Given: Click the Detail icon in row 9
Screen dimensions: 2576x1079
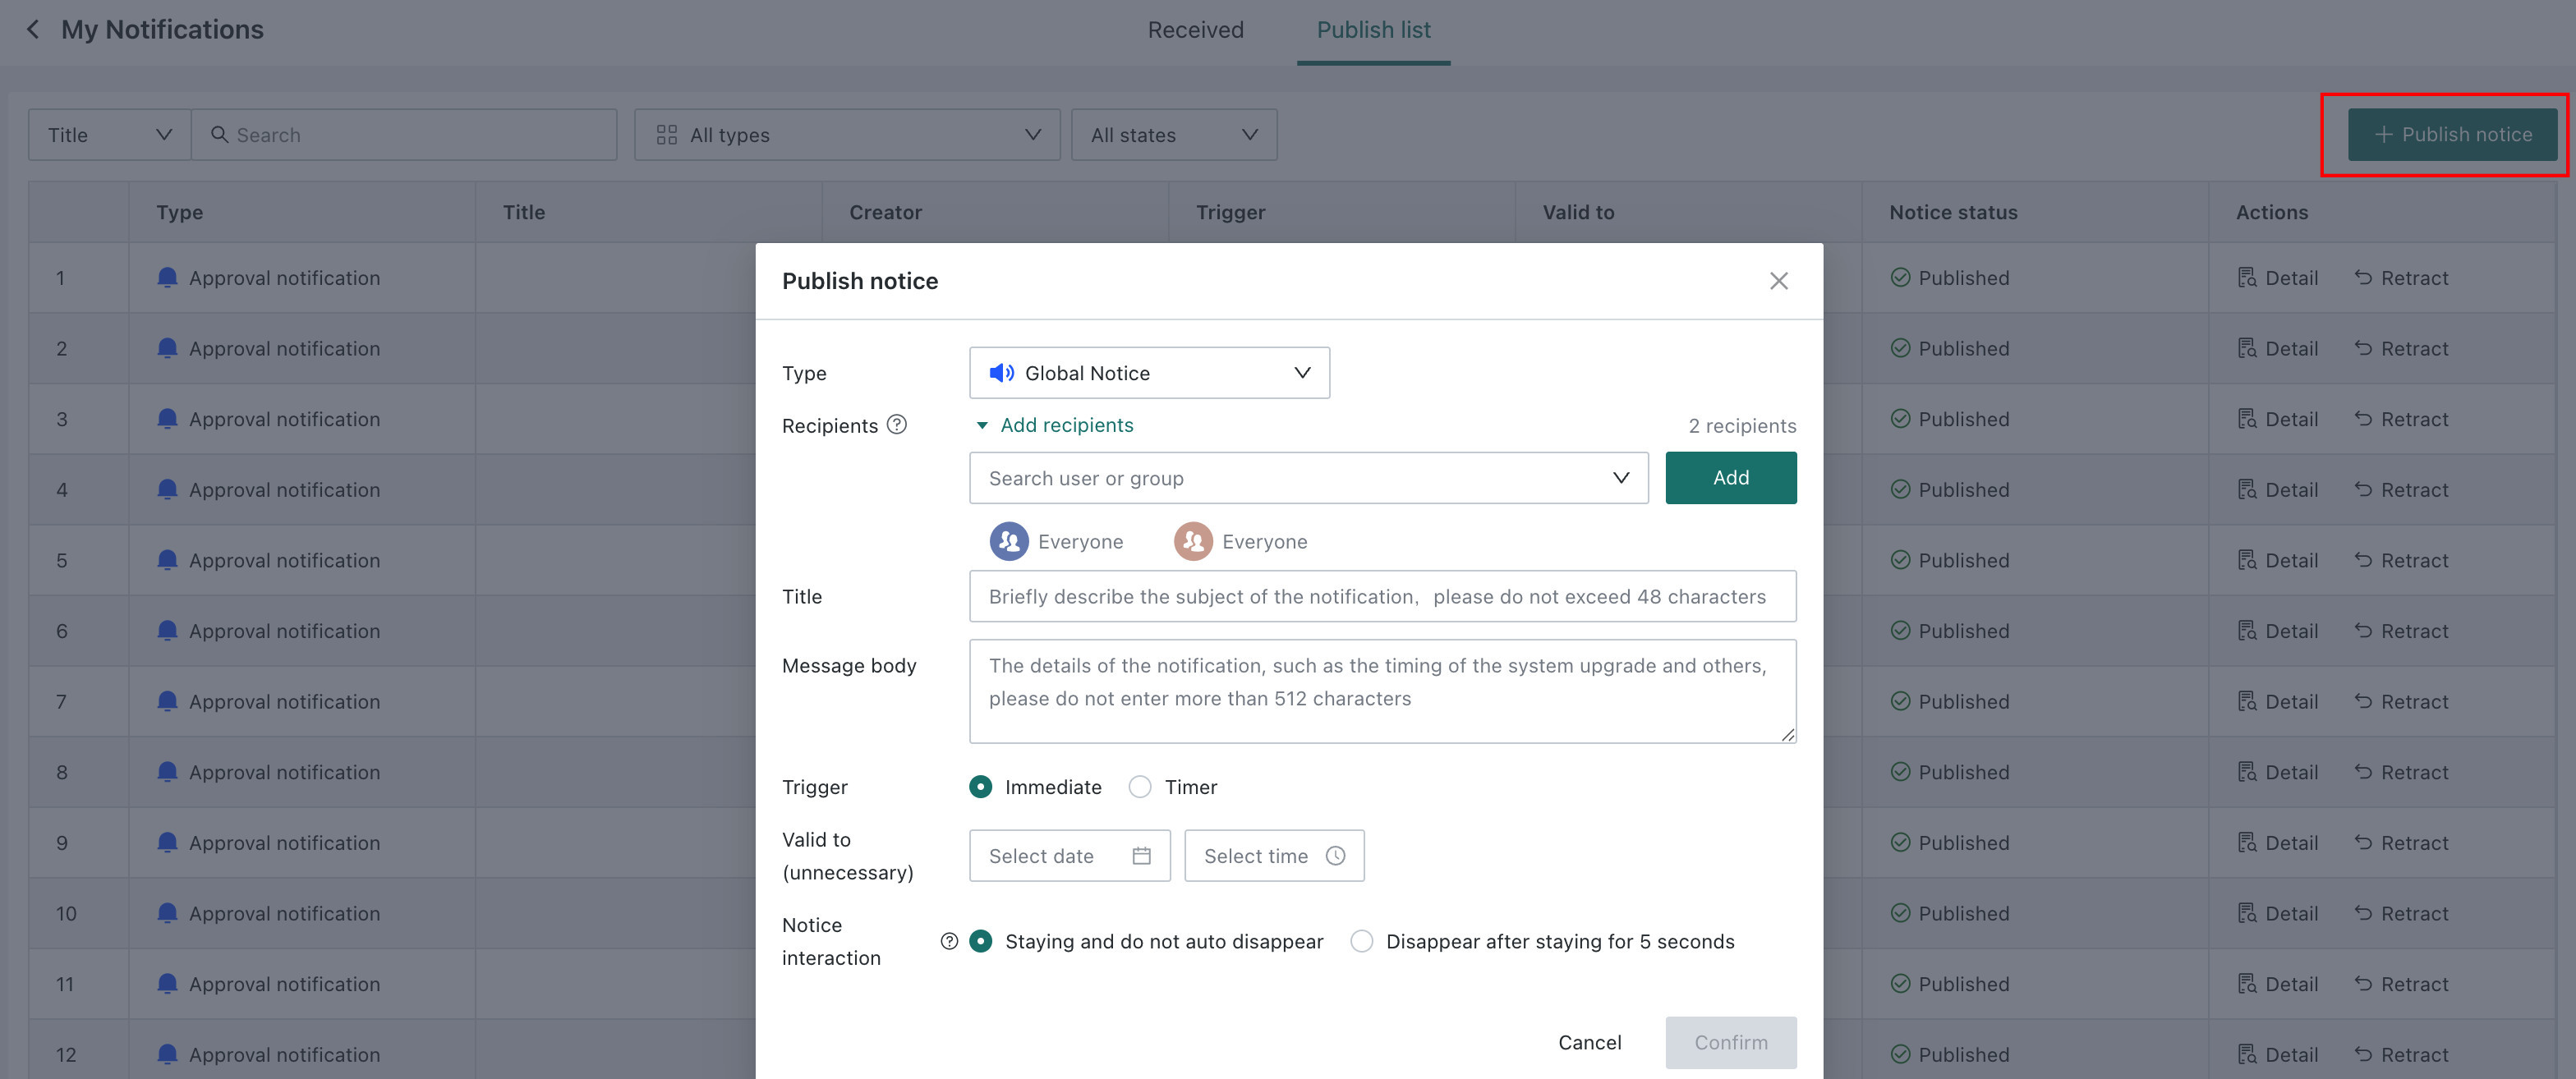Looking at the screenshot, I should coord(2246,843).
